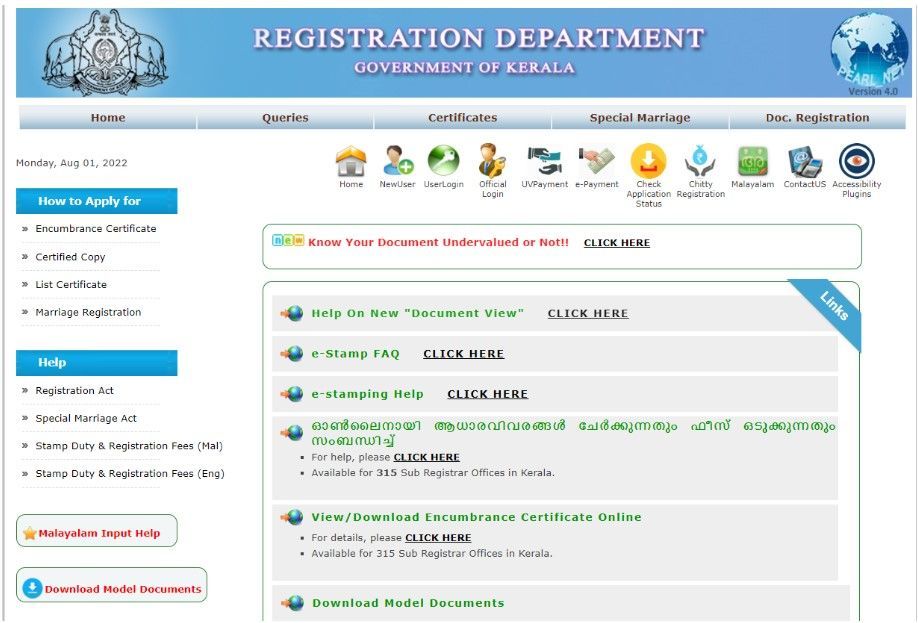Switch site language using the Malayalam icon
This screenshot has height=623, width=918.
pos(753,160)
